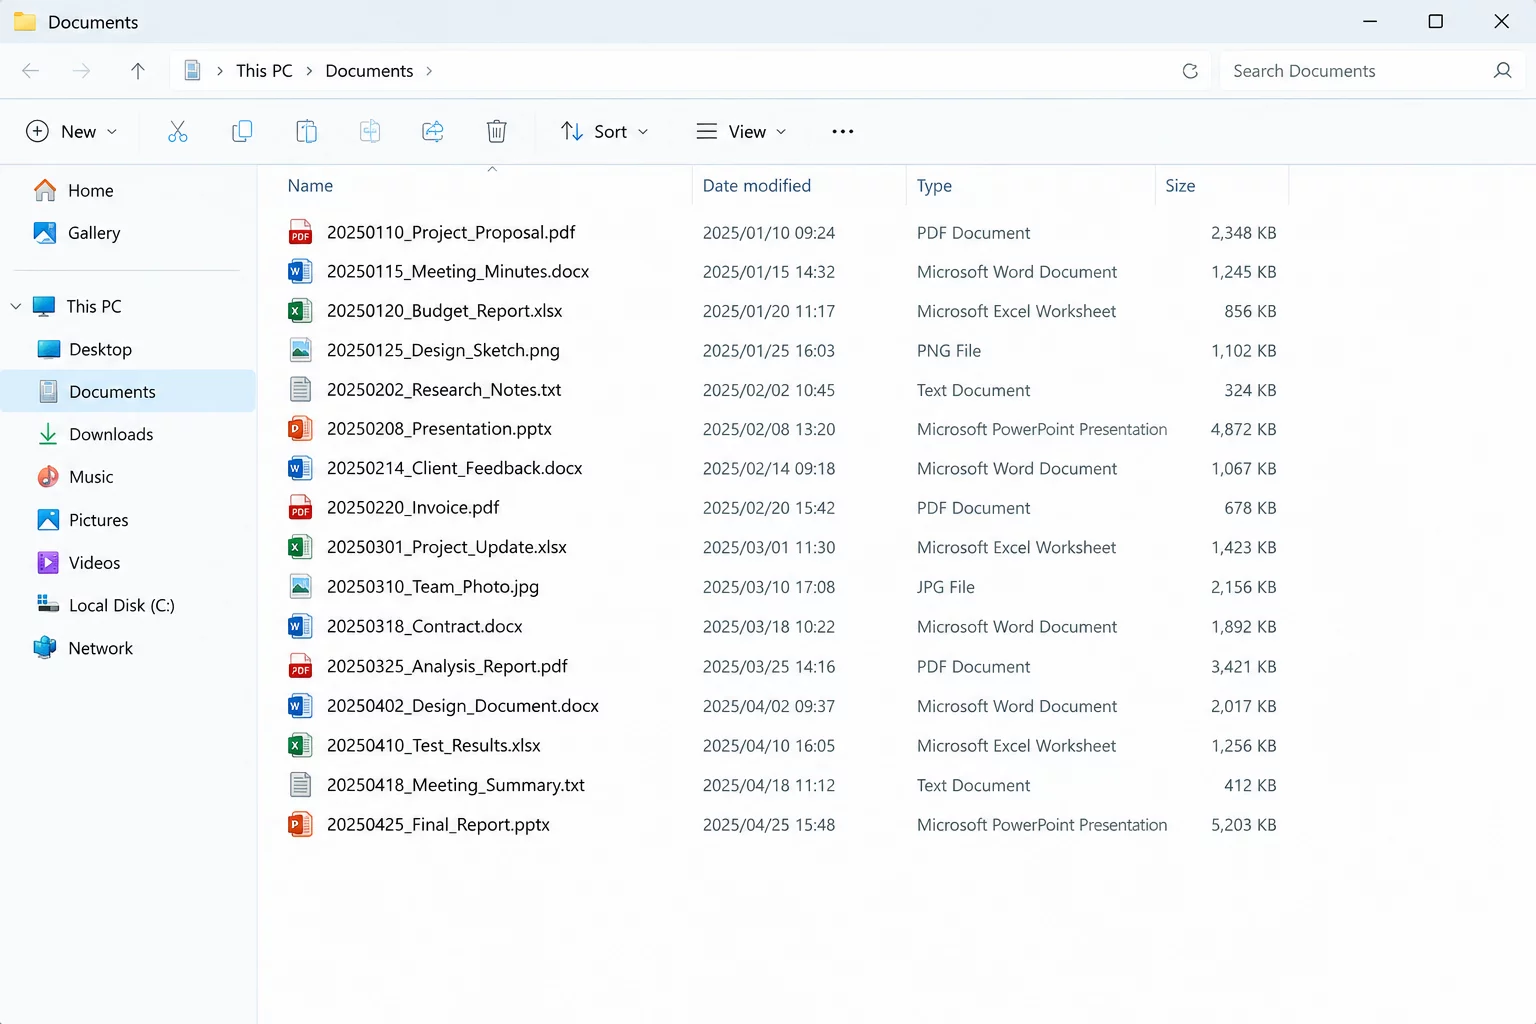
Task: Open the three-dot See more menu
Action: (x=843, y=131)
